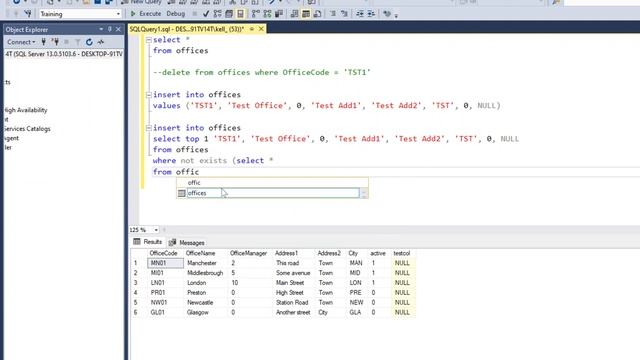Uncomment the selected lines
This screenshot has height=360, width=640.
344,14
